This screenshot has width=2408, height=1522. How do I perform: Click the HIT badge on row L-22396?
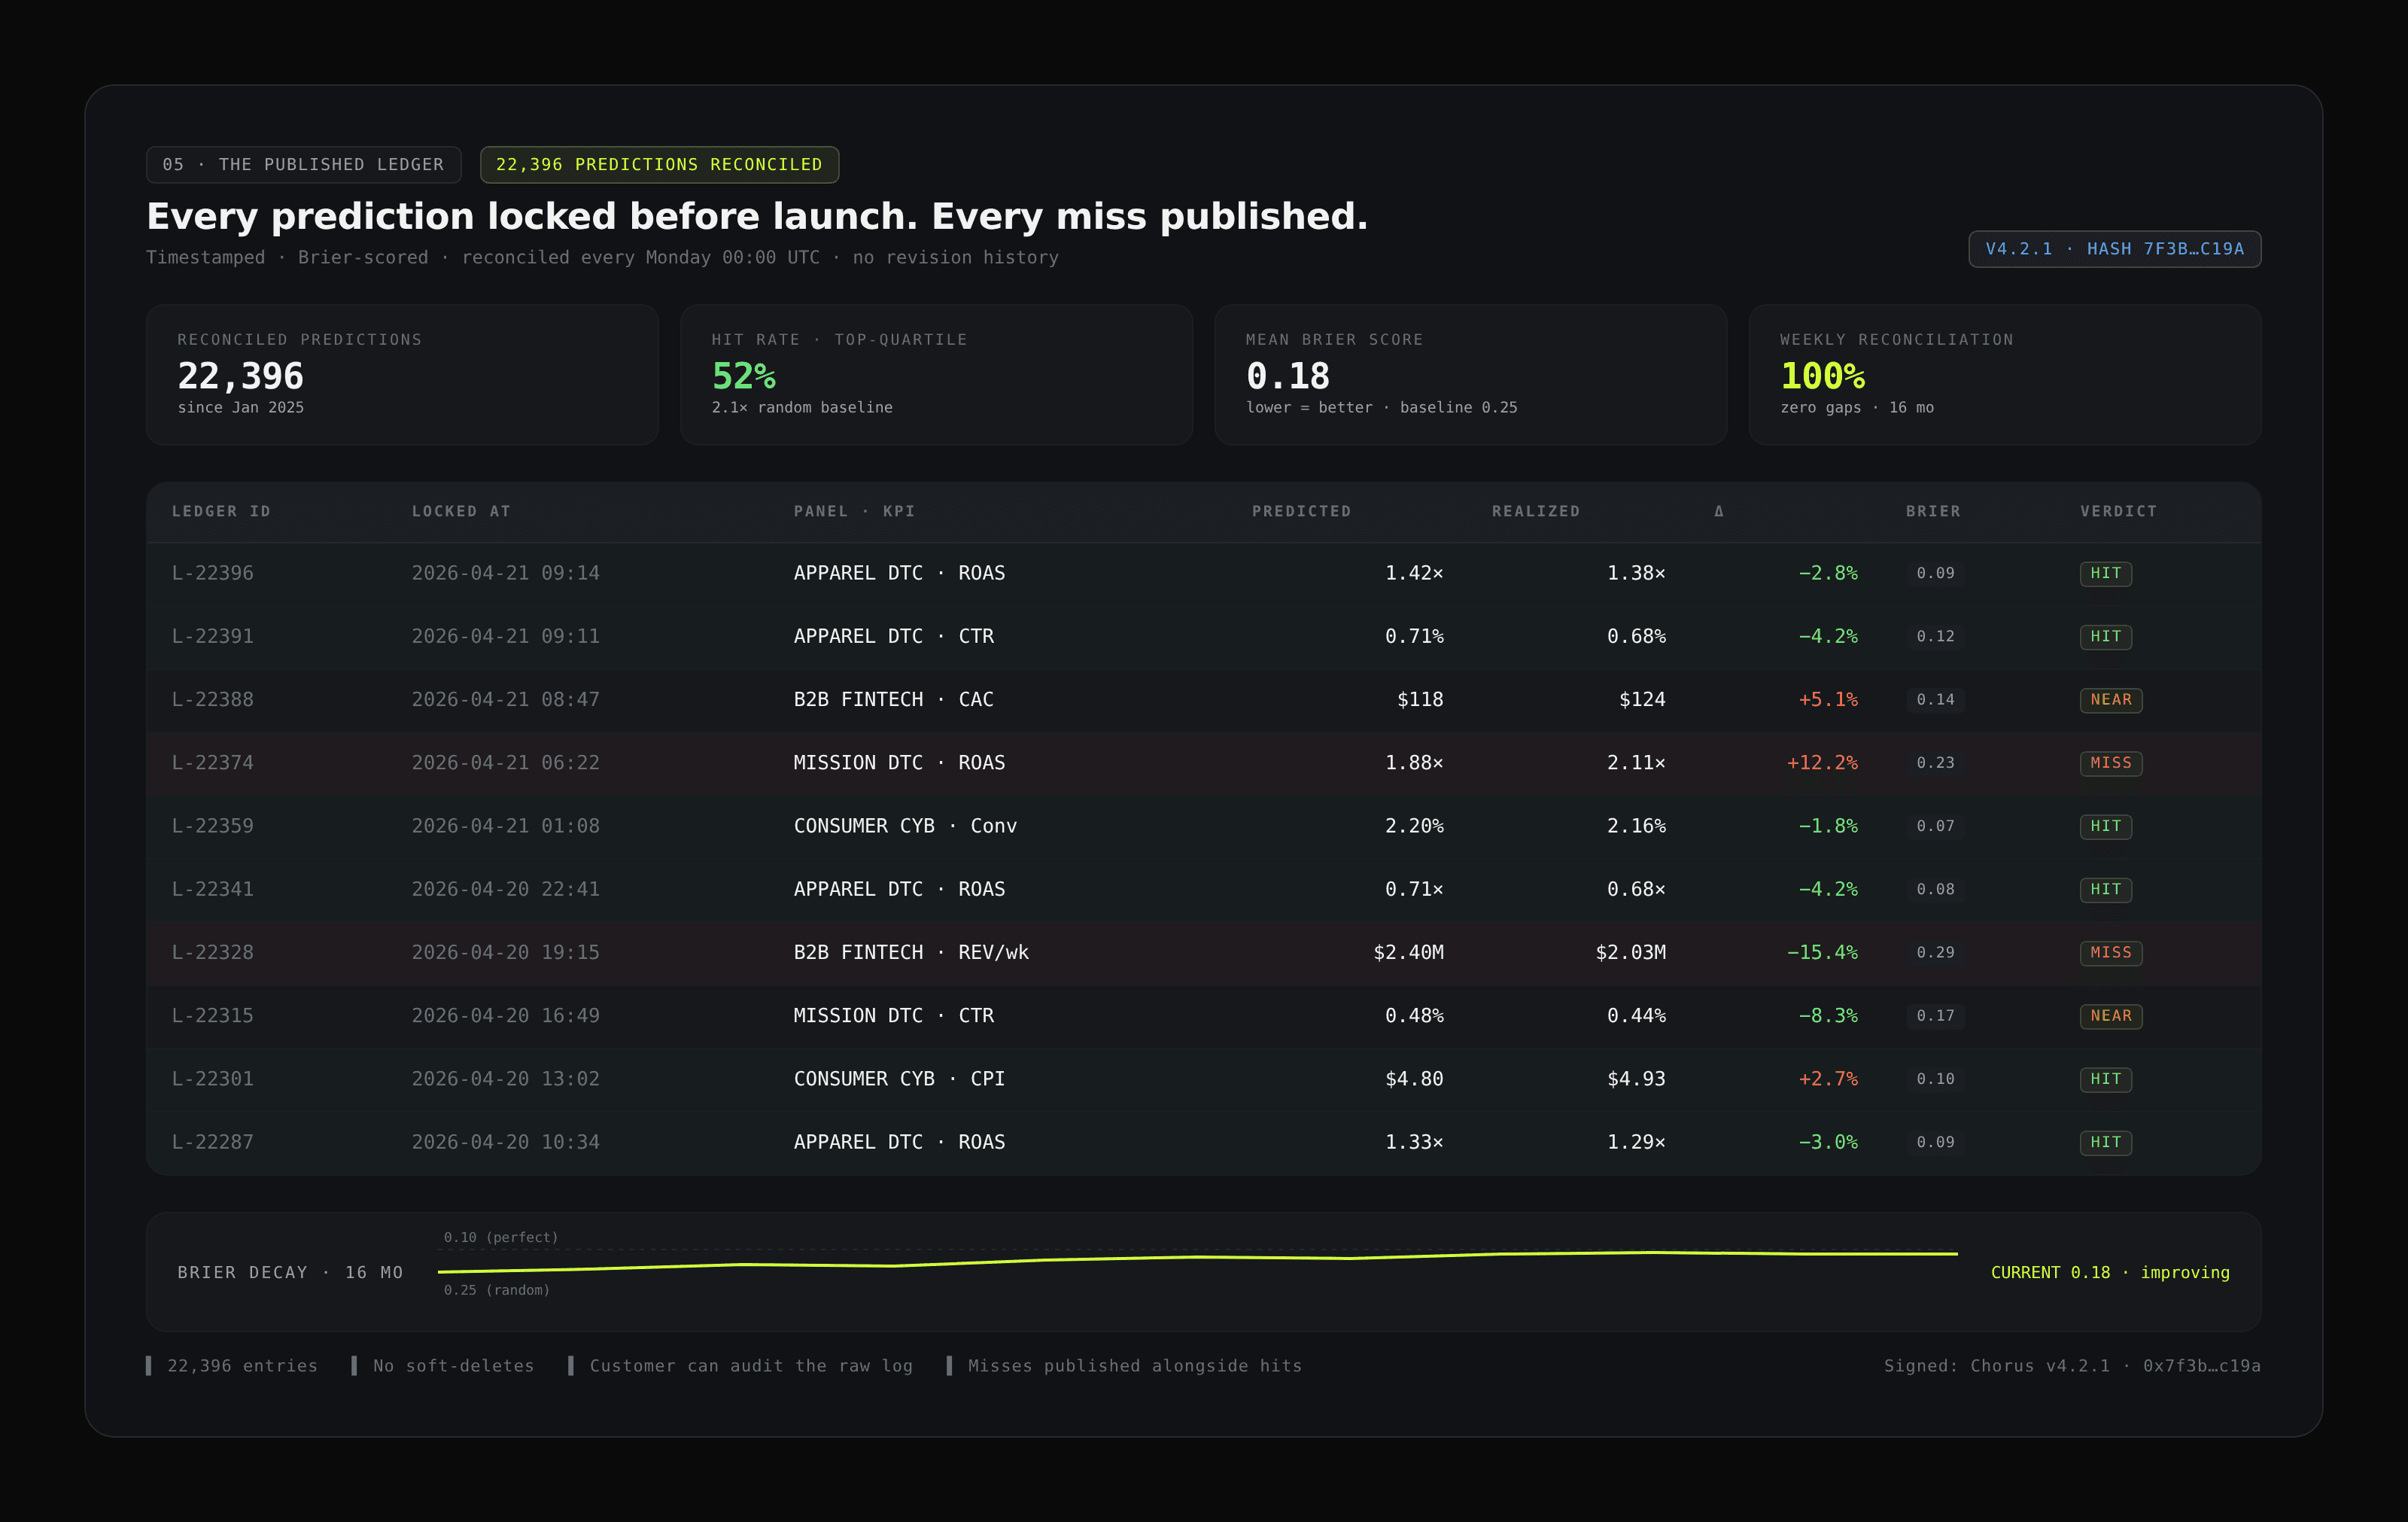(x=2105, y=574)
